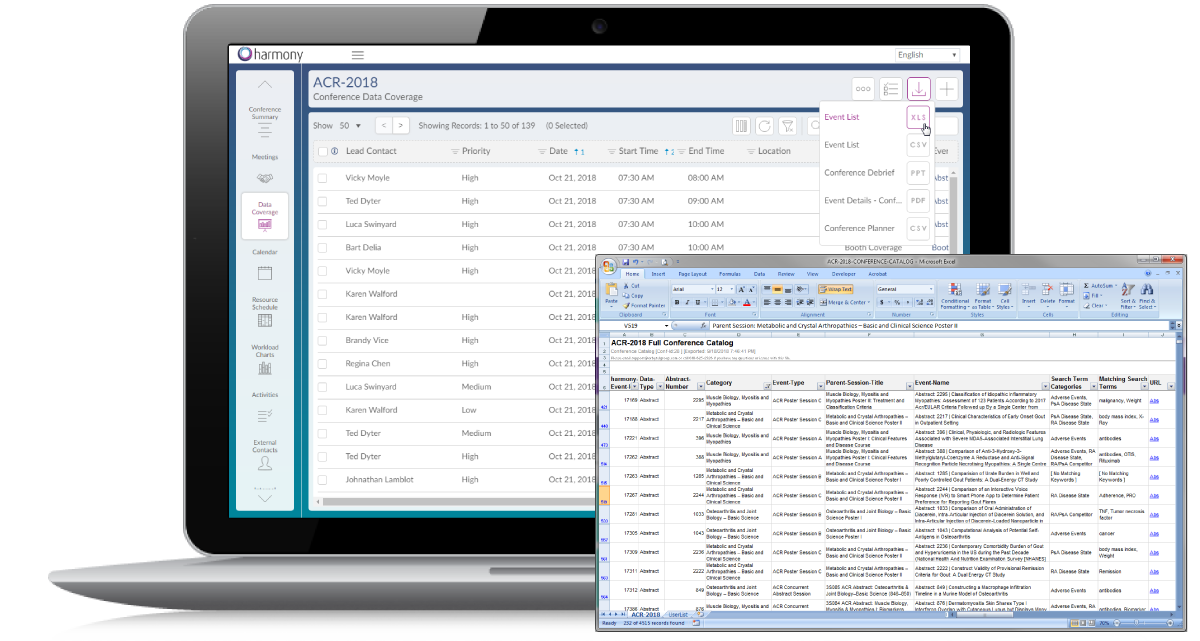
Task: Check the box for Johnathan Lamblot row
Action: point(322,480)
